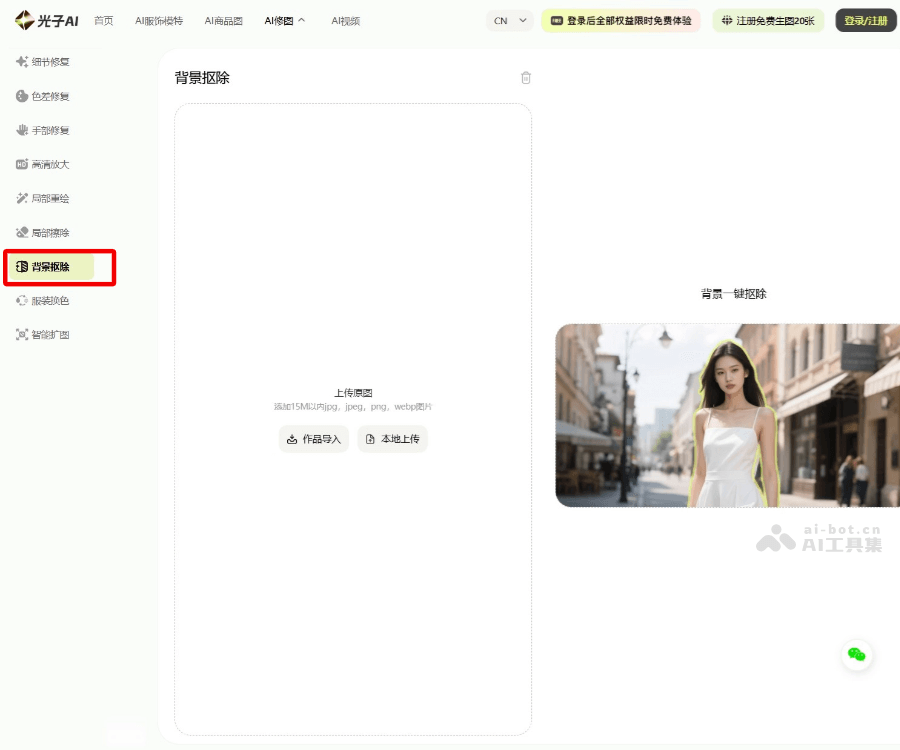Open the 局部重绘 partial redraw tool
The width and height of the screenshot is (900, 750).
tap(48, 198)
